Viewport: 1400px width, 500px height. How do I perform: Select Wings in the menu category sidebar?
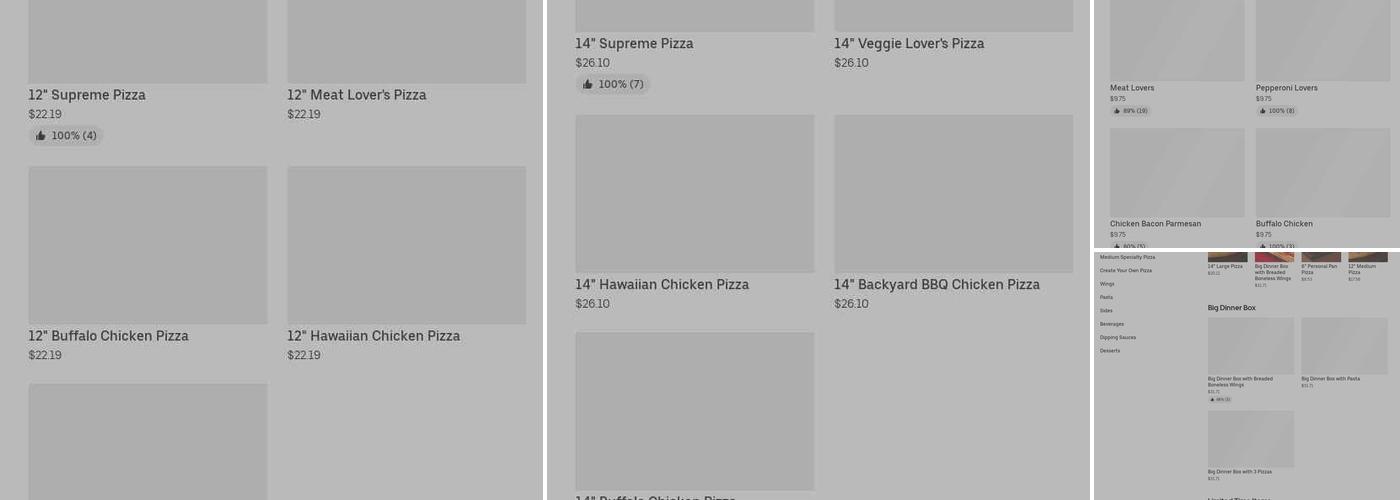click(x=1107, y=284)
